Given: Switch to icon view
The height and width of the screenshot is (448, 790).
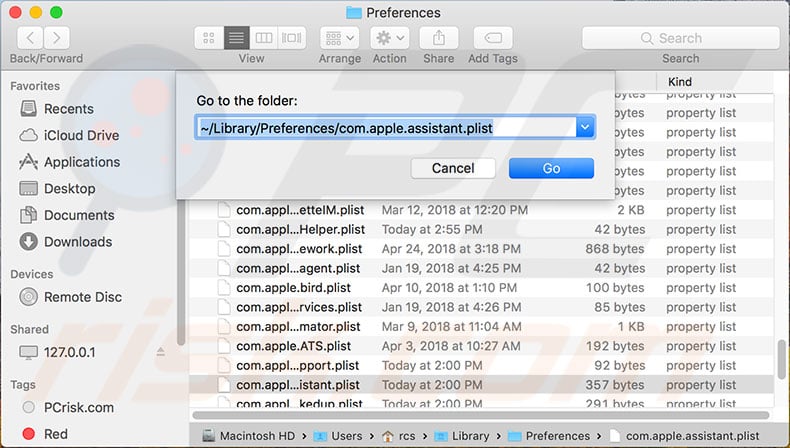Looking at the screenshot, I should [x=209, y=38].
